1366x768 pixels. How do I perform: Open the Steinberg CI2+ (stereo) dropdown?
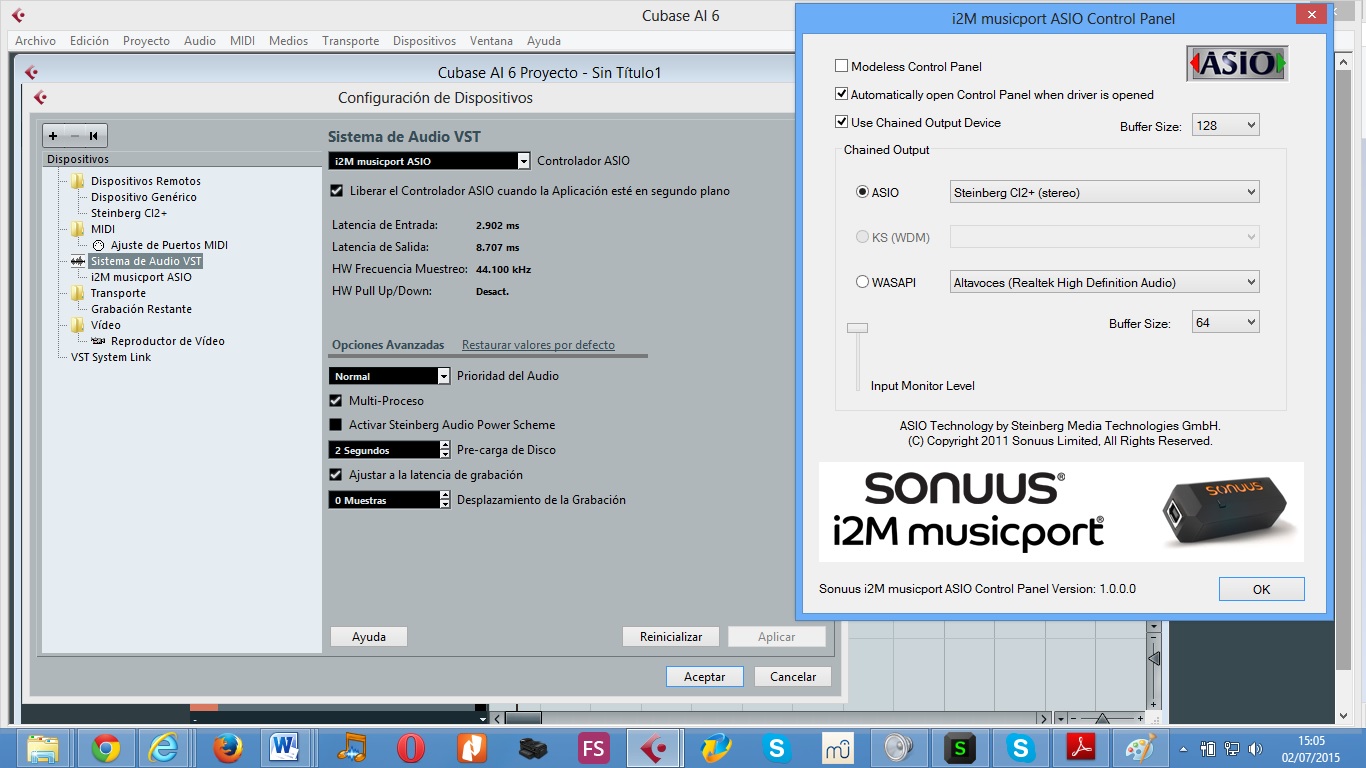(1104, 192)
